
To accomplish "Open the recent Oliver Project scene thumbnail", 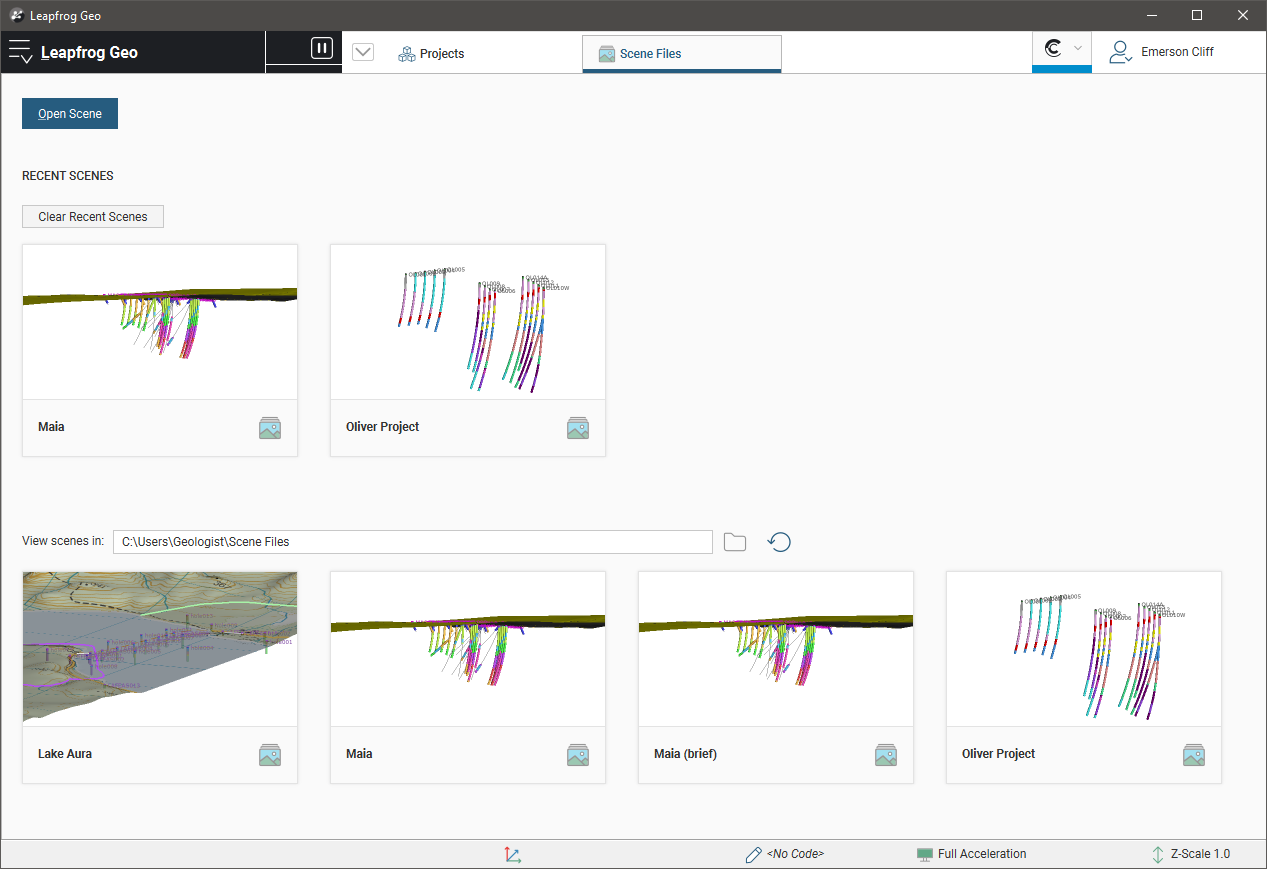I will 468,322.
